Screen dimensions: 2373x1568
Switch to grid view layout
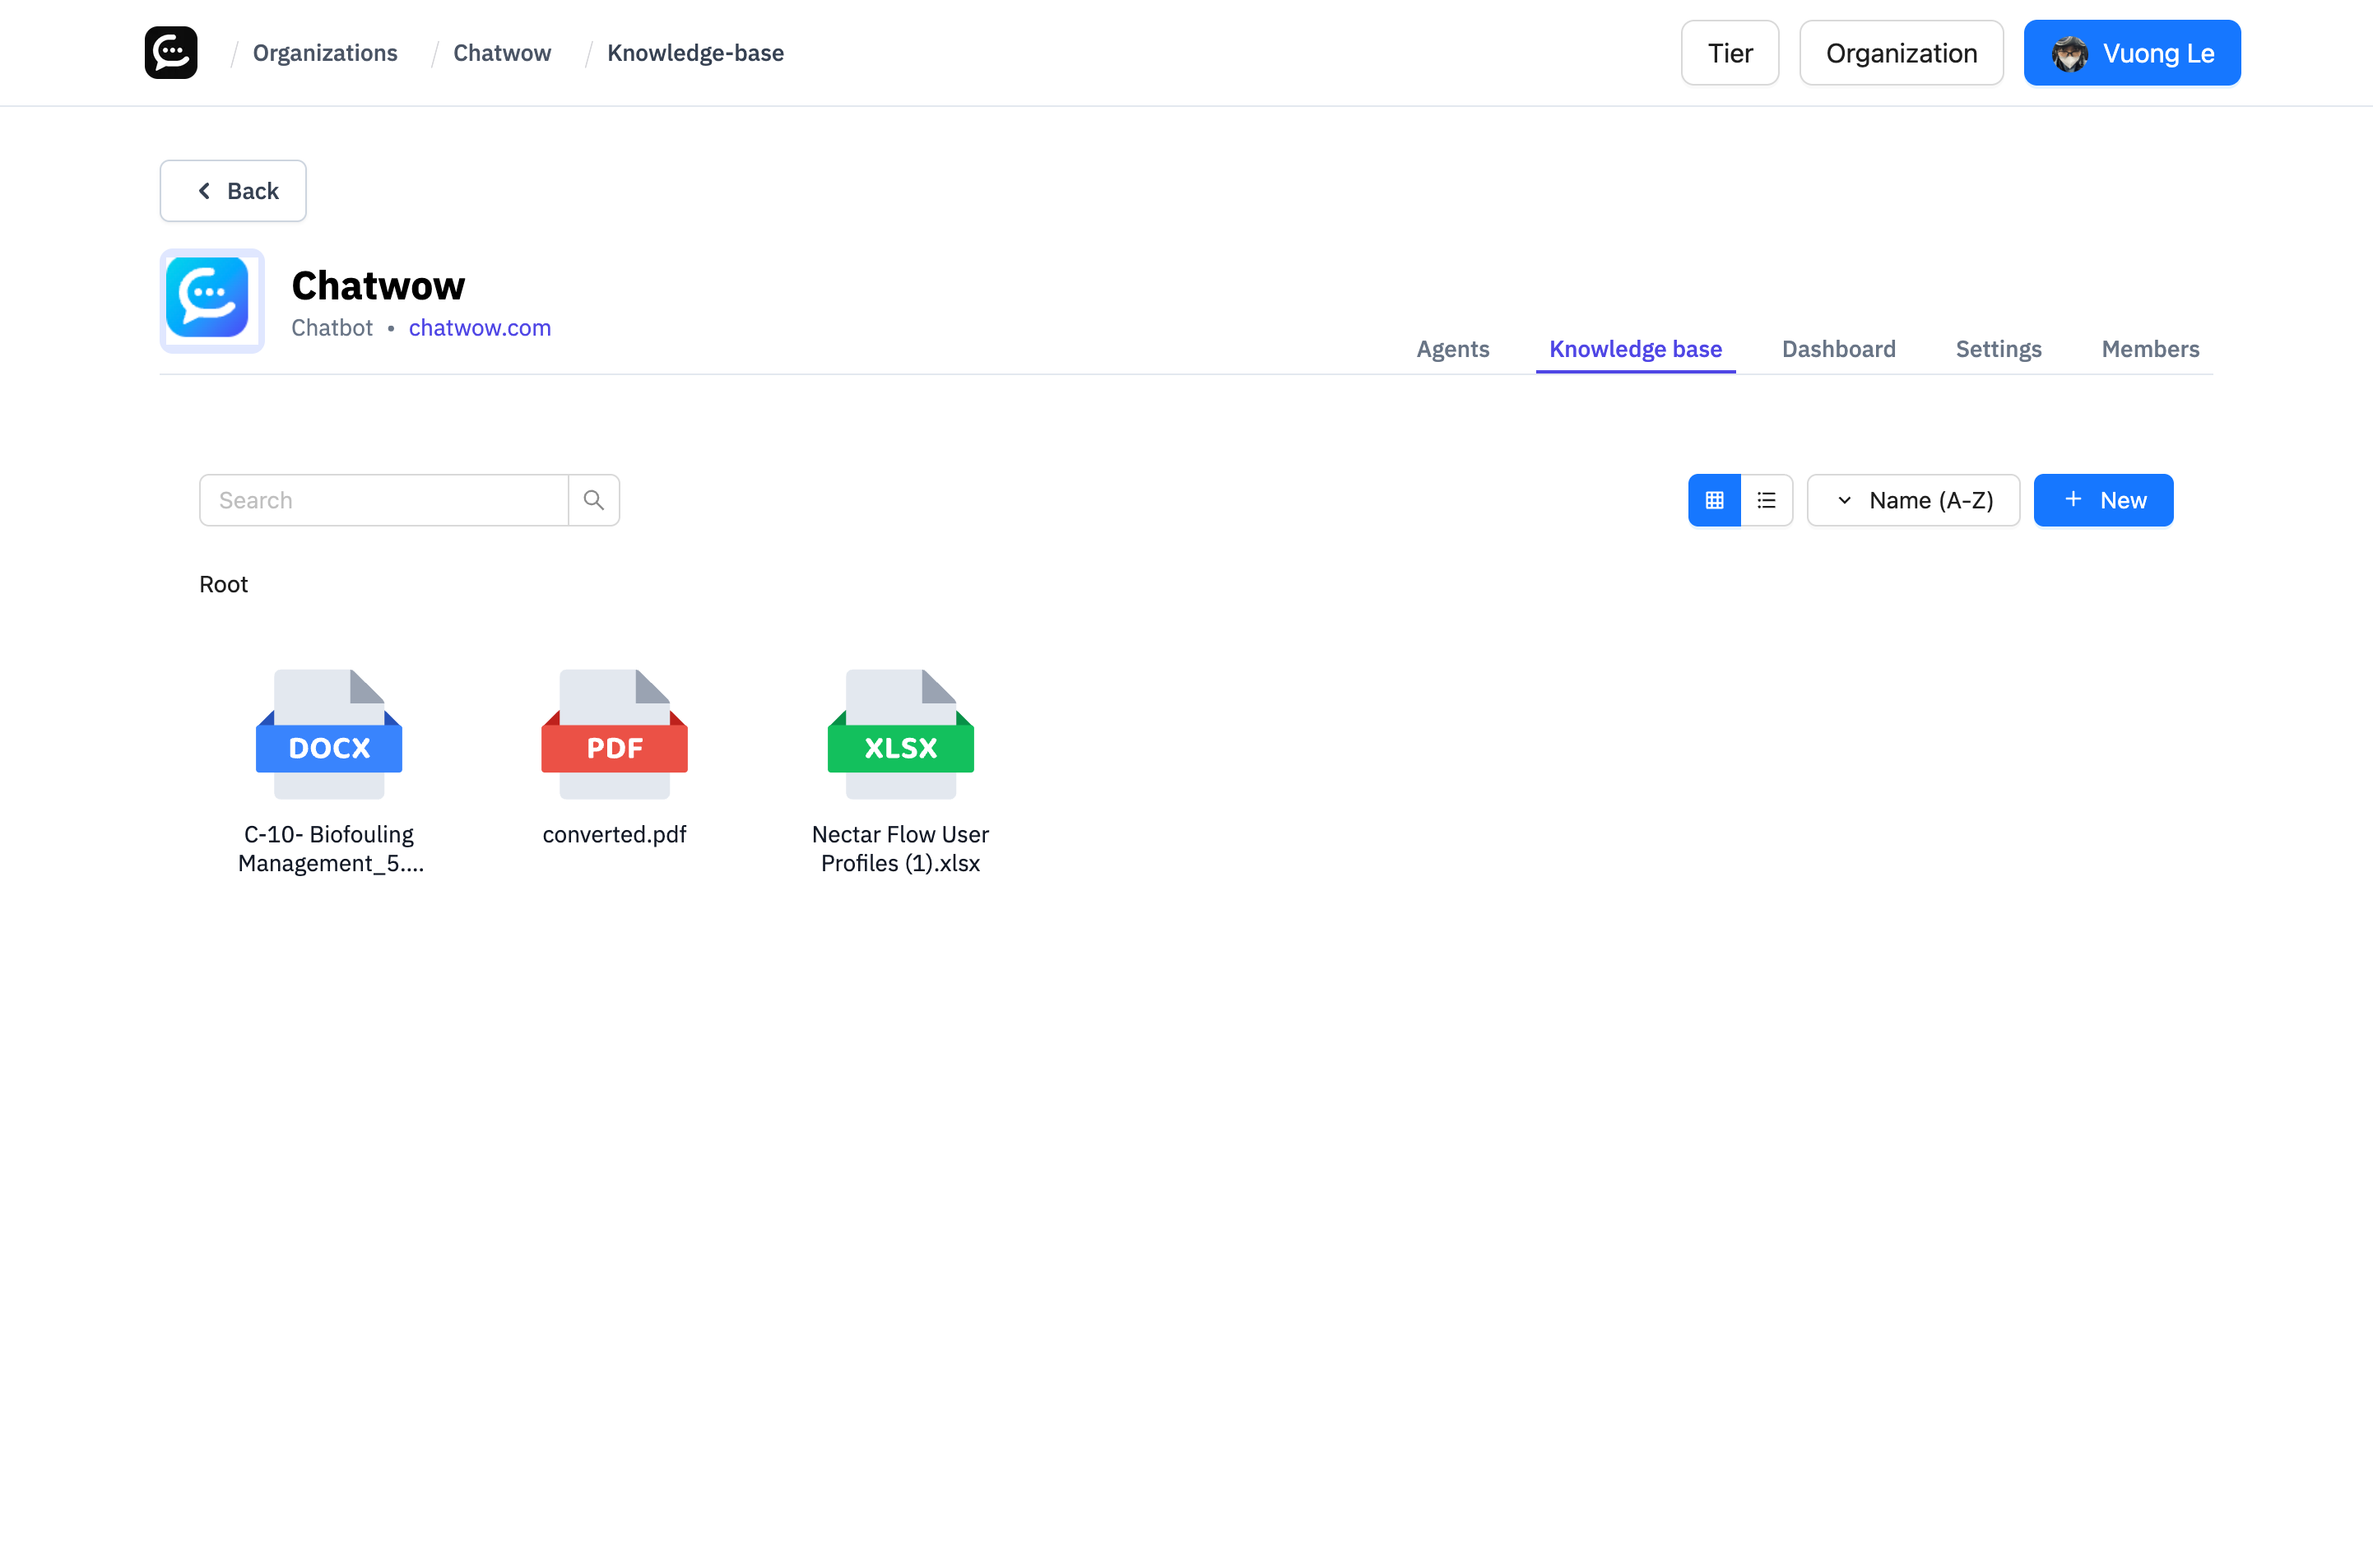(1713, 500)
